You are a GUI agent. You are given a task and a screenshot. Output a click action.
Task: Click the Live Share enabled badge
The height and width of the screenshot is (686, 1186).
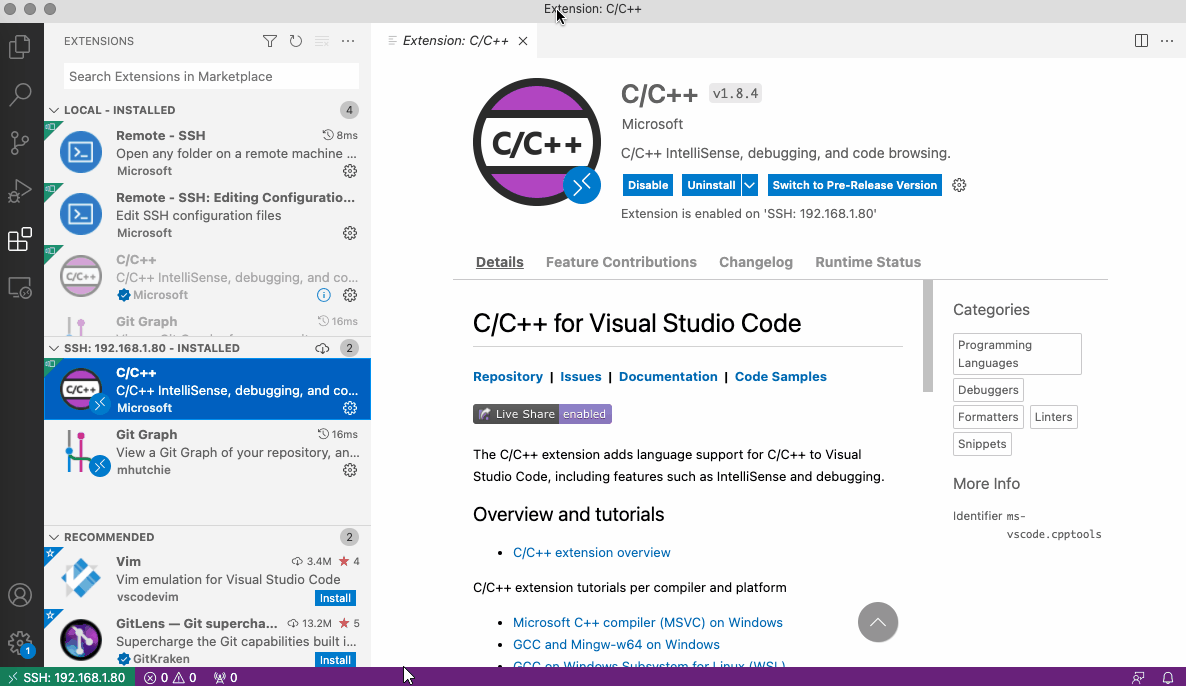point(542,414)
